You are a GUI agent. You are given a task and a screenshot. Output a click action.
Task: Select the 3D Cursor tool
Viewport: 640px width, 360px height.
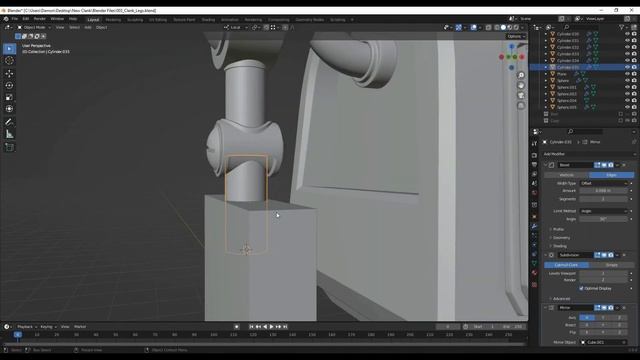tap(9, 60)
